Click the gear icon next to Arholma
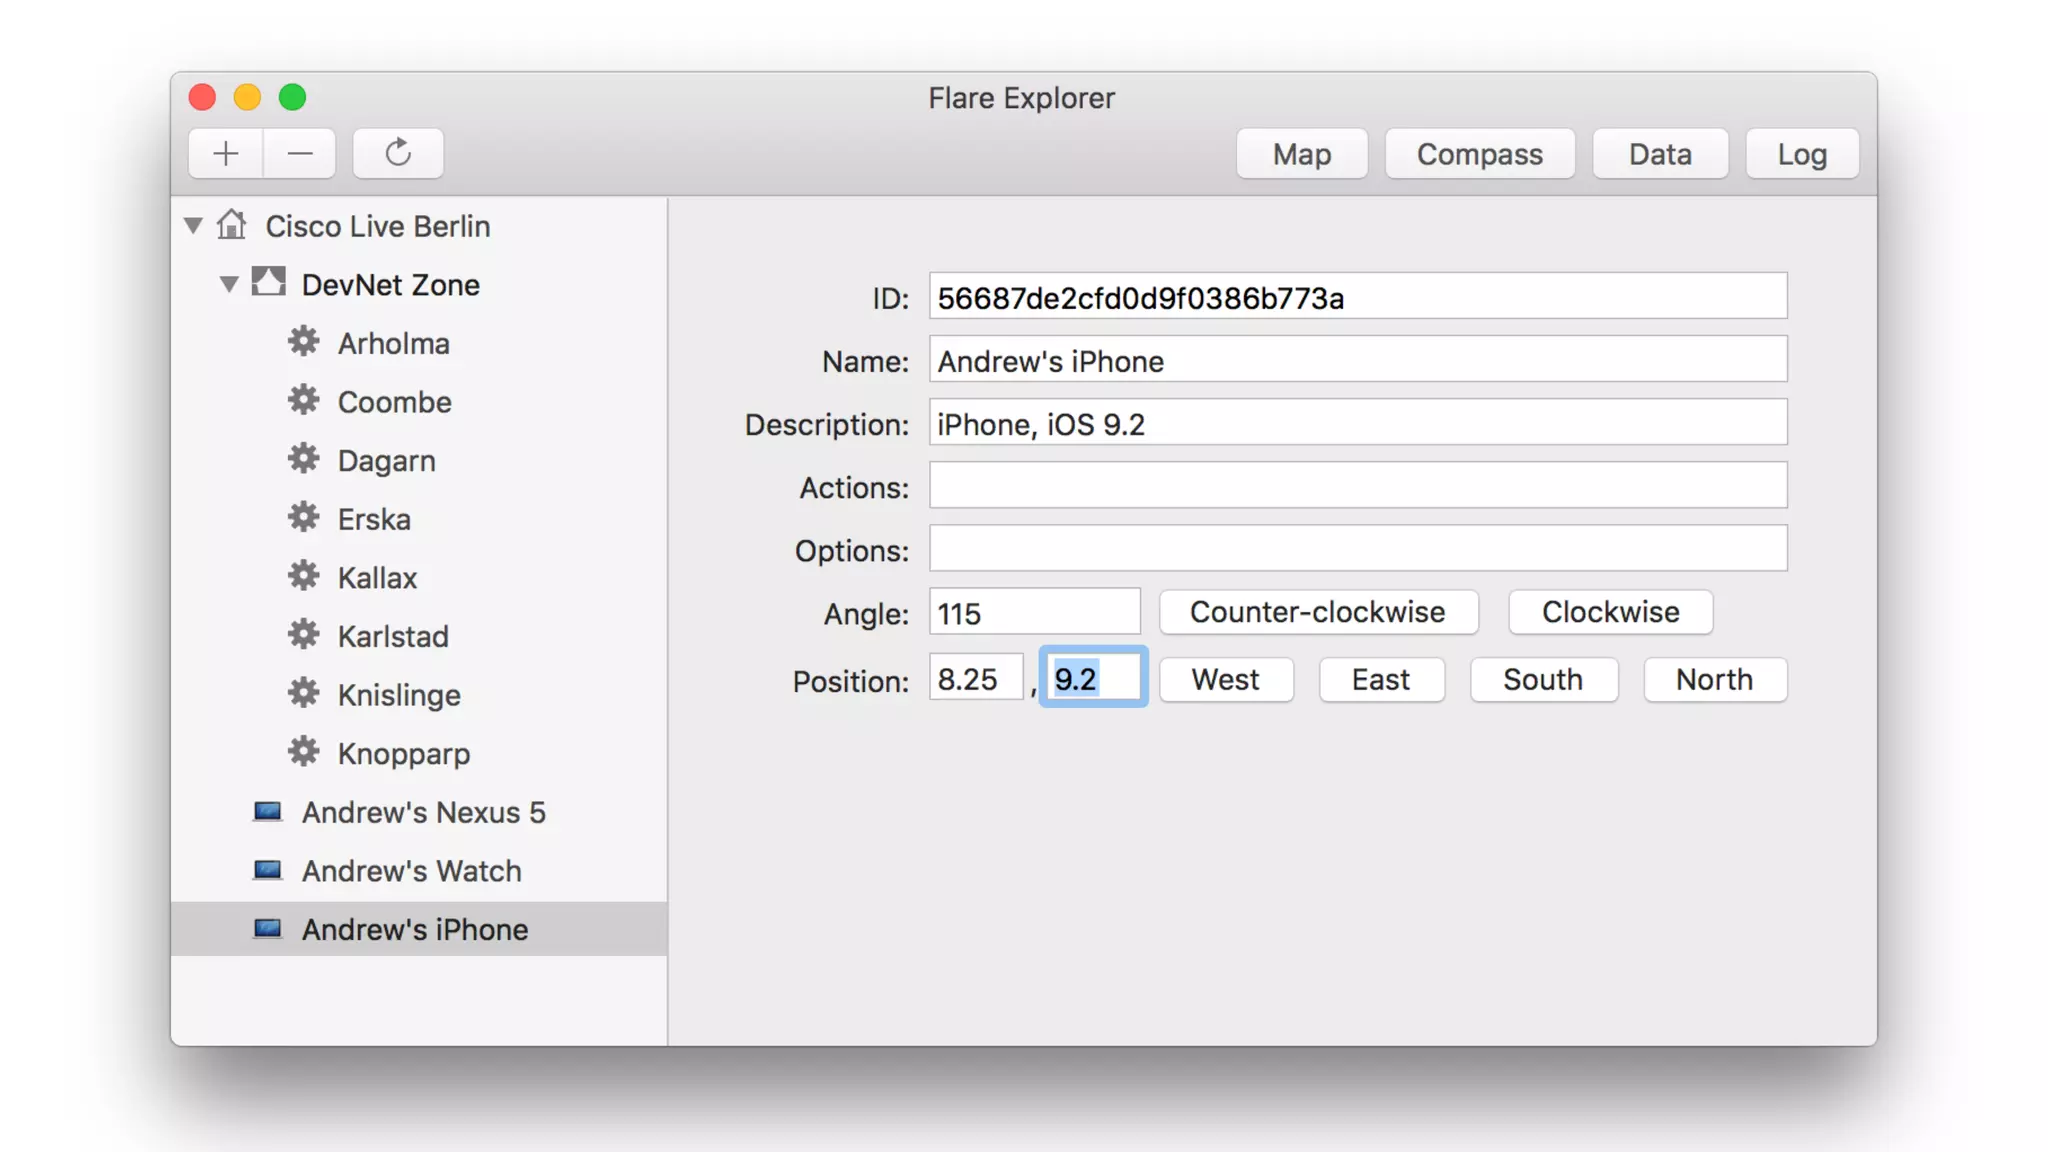 tap(304, 342)
